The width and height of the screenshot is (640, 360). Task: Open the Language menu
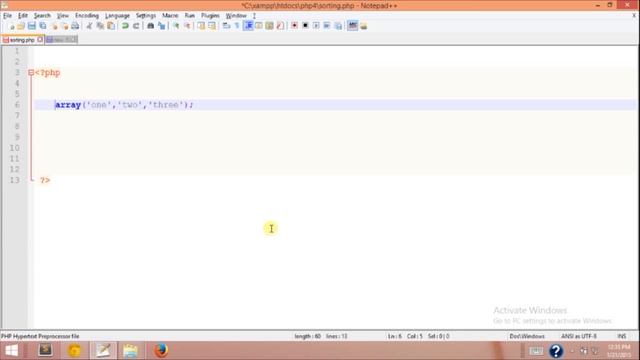[117, 16]
